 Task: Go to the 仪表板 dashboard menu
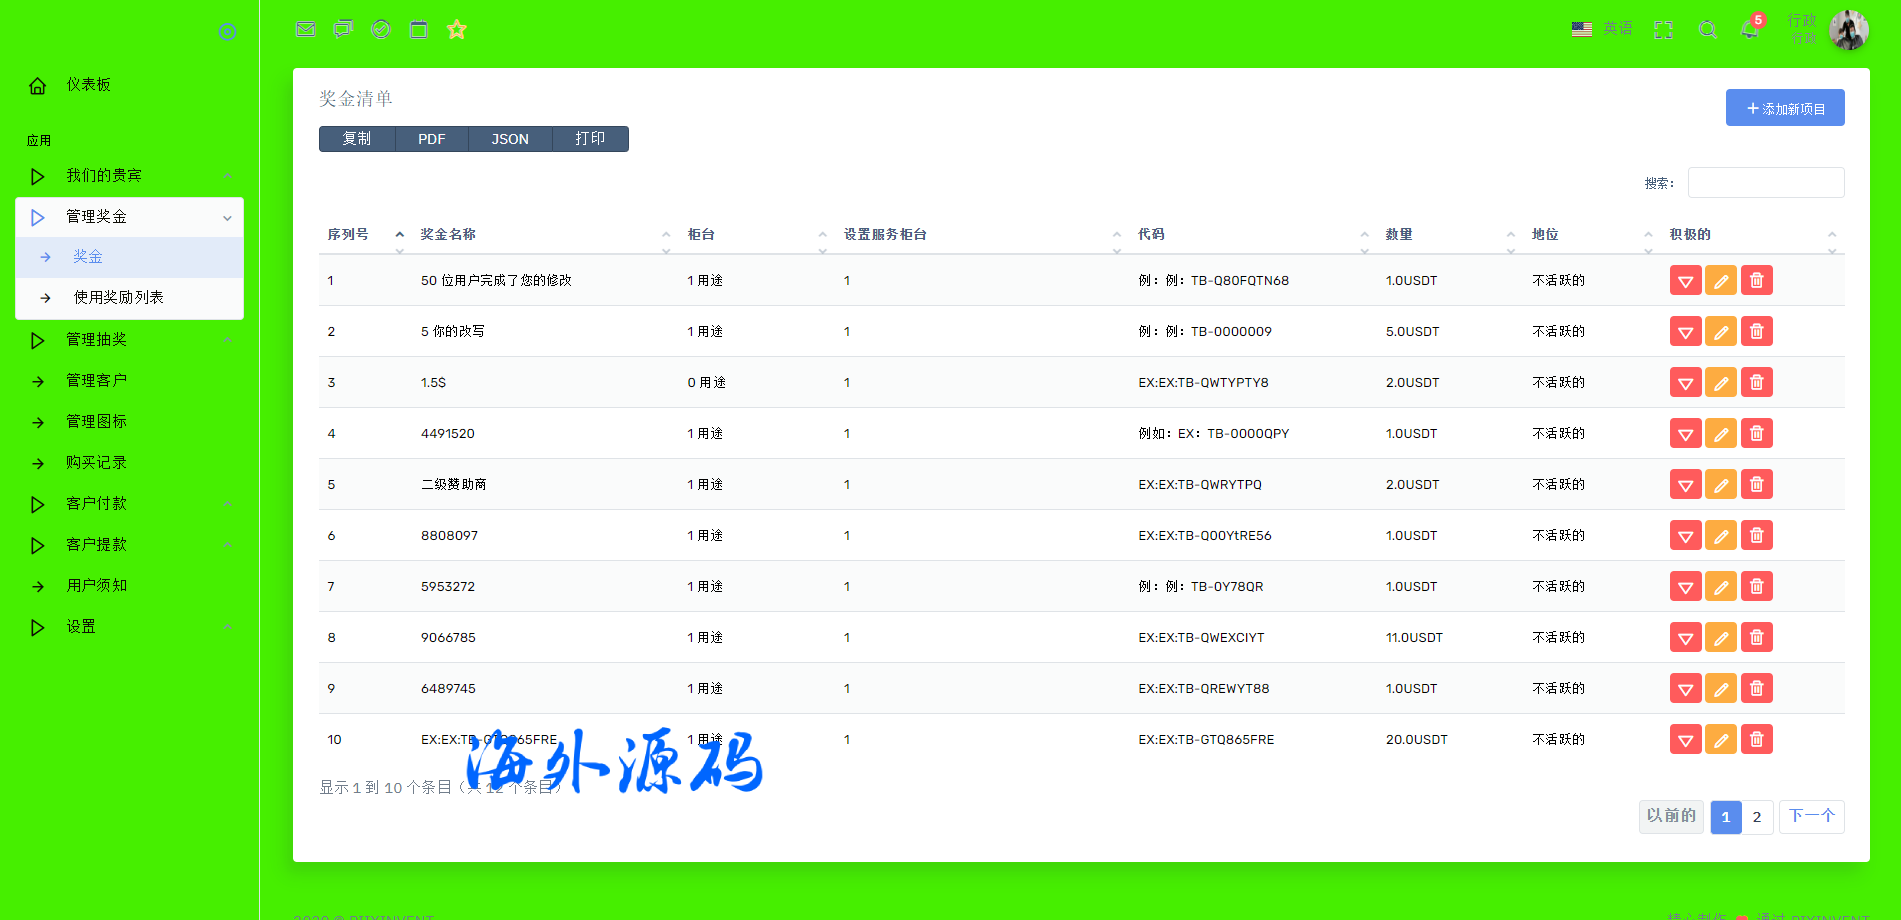tap(88, 85)
